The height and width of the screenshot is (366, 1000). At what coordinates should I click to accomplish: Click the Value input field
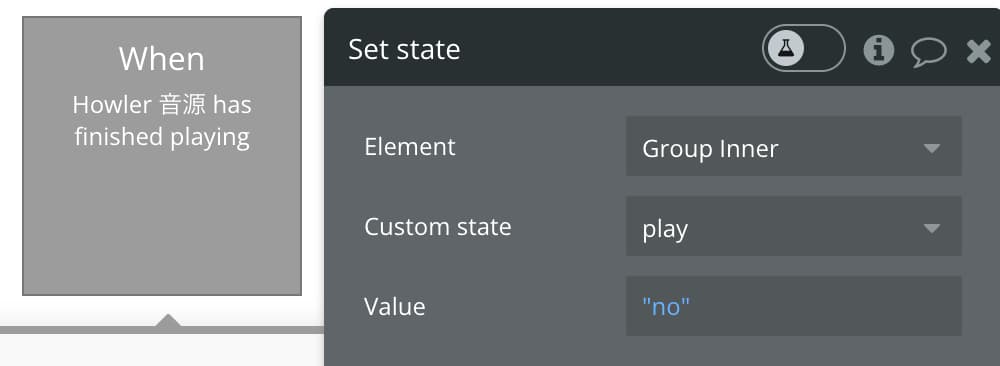793,306
